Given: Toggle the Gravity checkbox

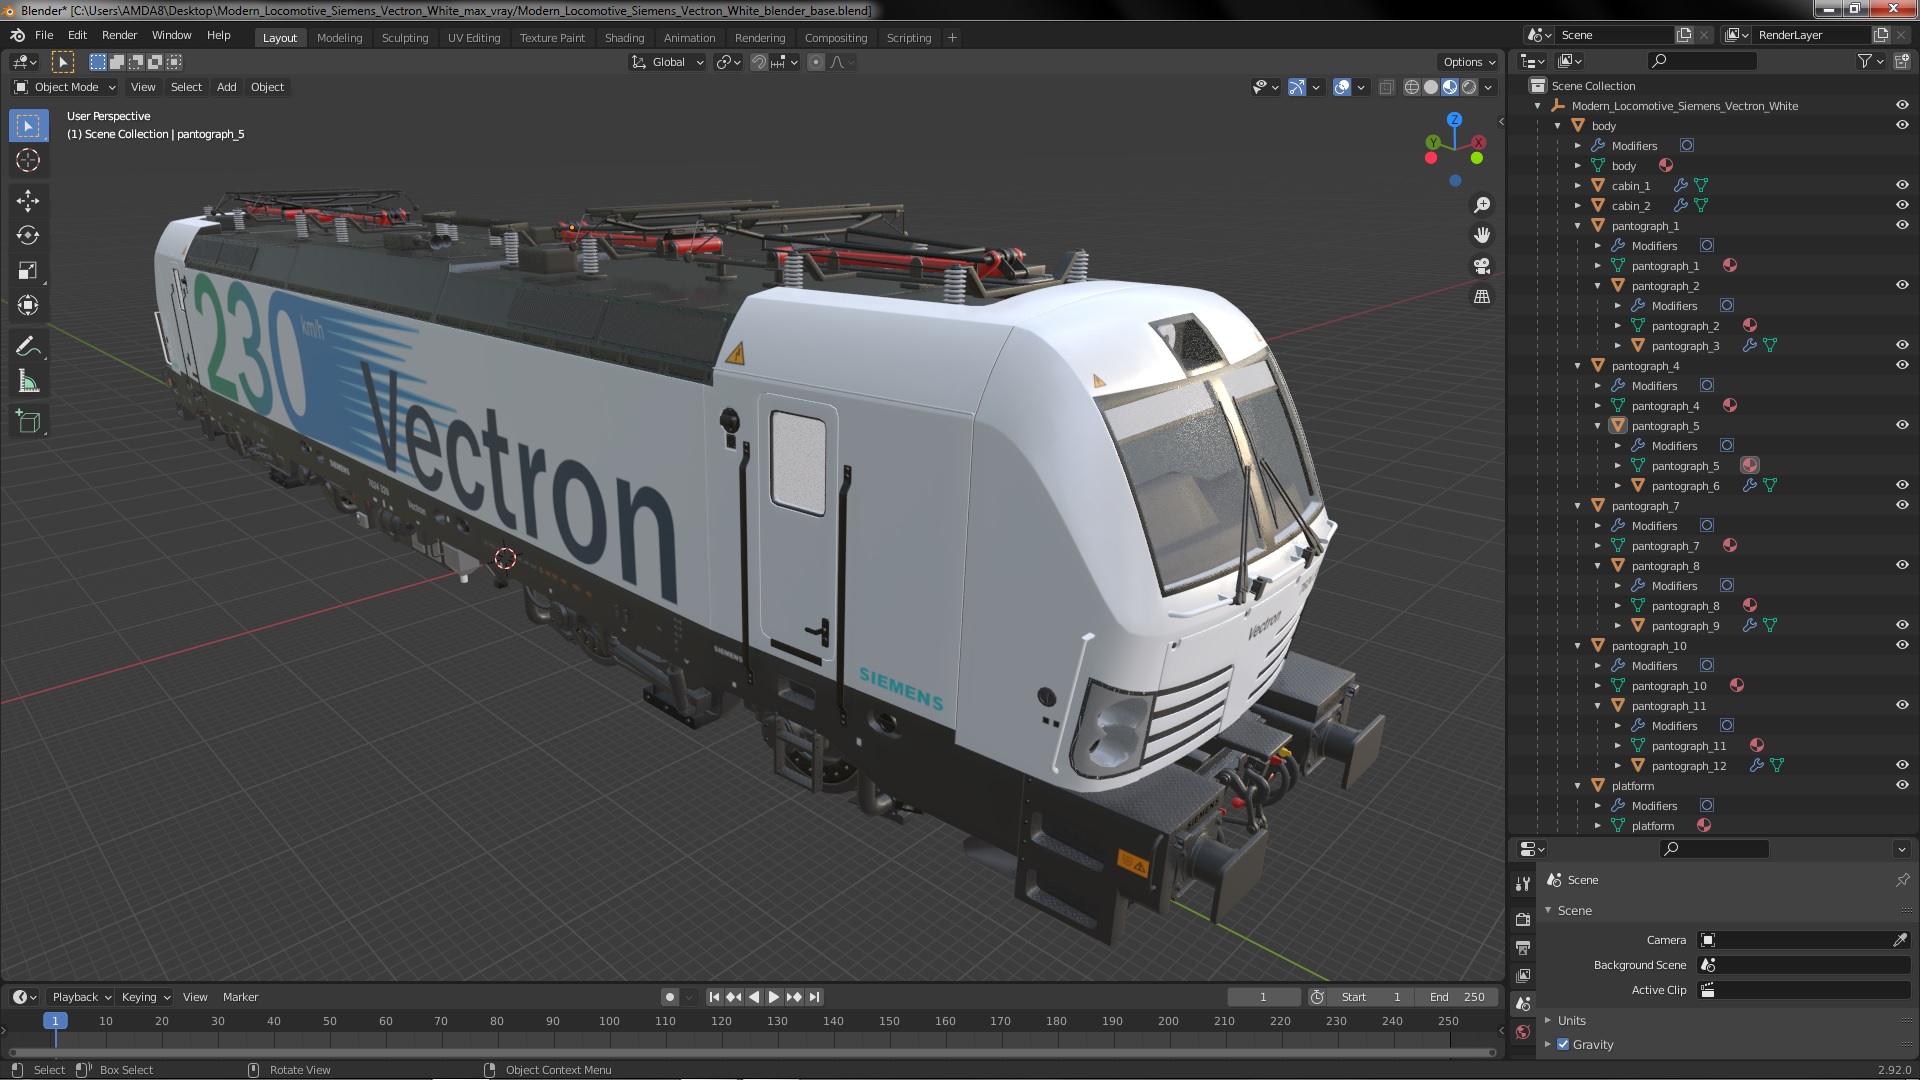Looking at the screenshot, I should 1563,1044.
